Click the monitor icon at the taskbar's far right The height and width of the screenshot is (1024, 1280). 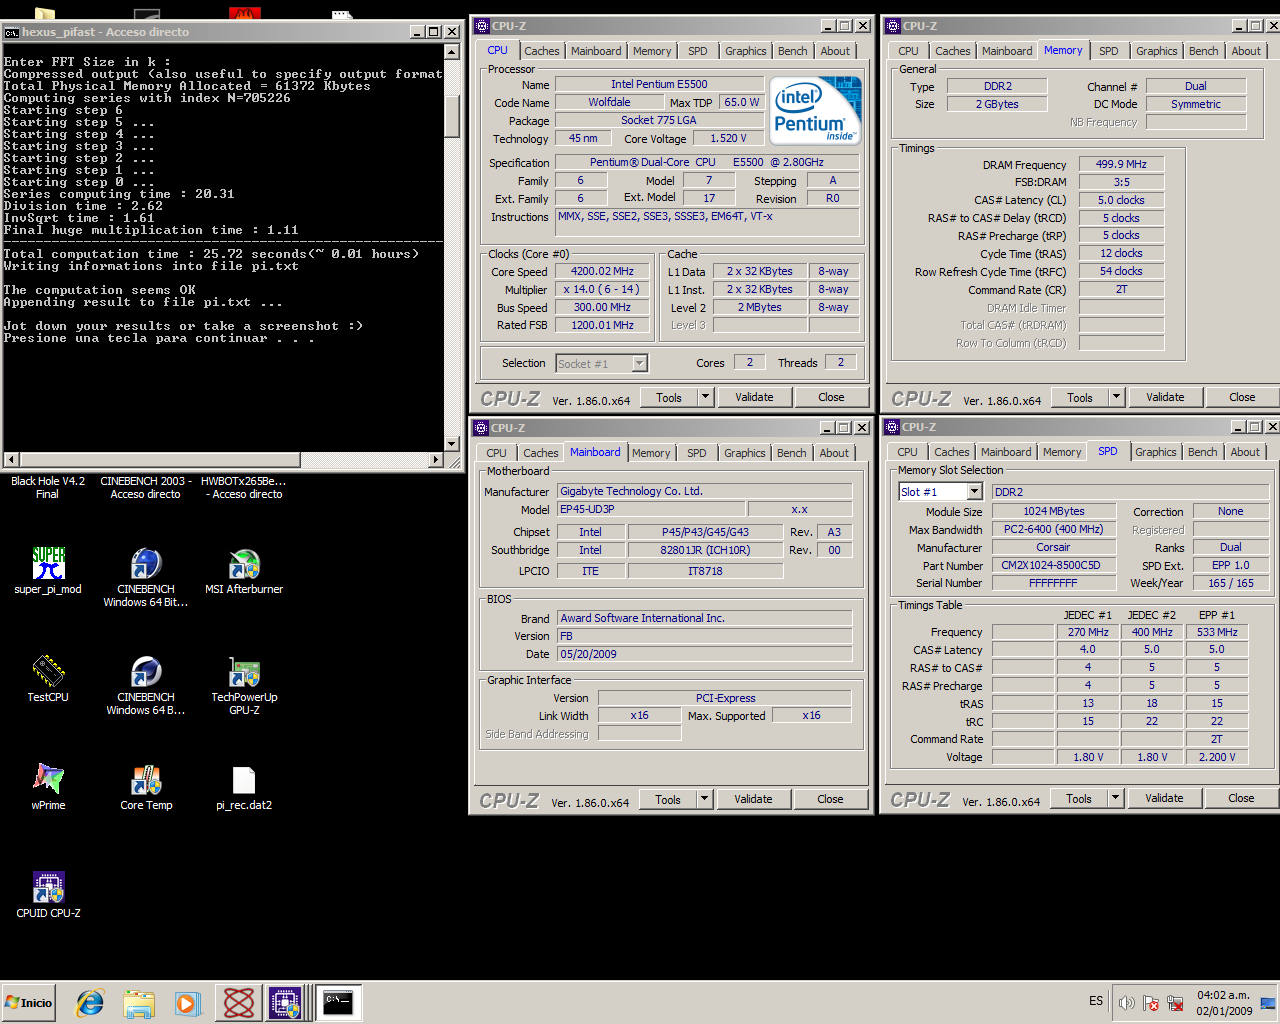coord(1268,1003)
